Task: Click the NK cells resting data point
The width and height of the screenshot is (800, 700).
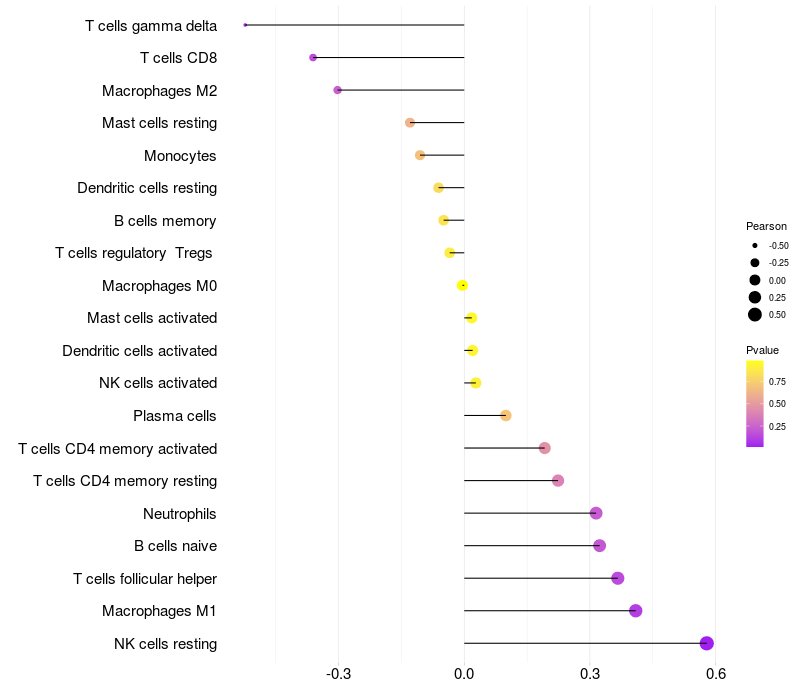Action: tap(707, 643)
